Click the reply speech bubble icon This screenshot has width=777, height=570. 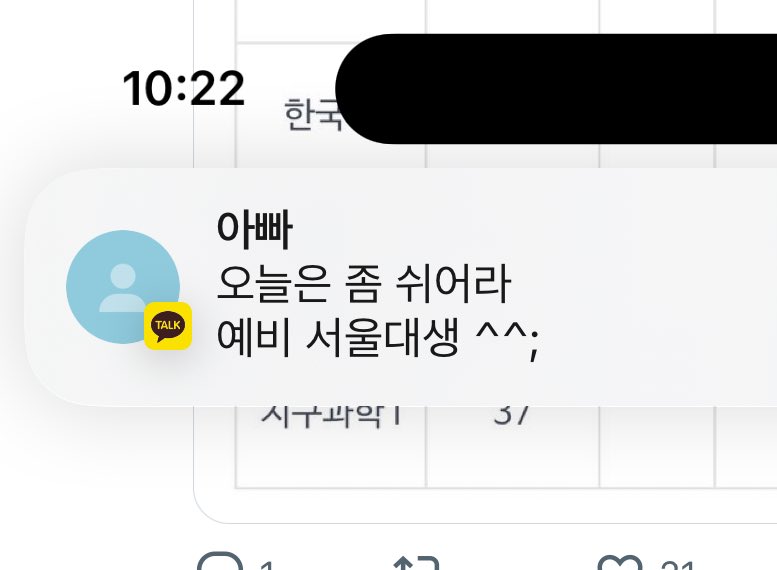pos(220,562)
